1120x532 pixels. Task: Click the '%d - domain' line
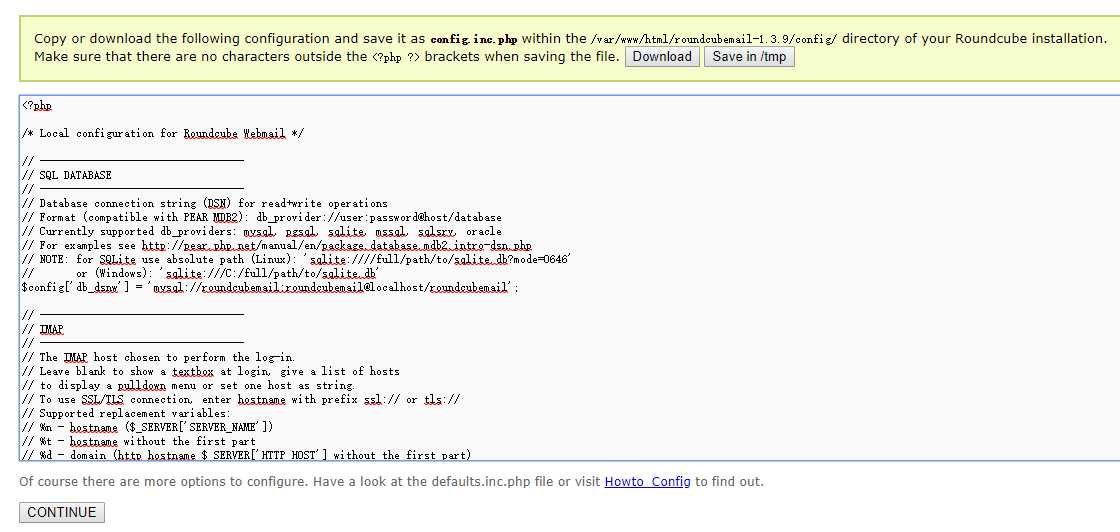tap(246, 455)
